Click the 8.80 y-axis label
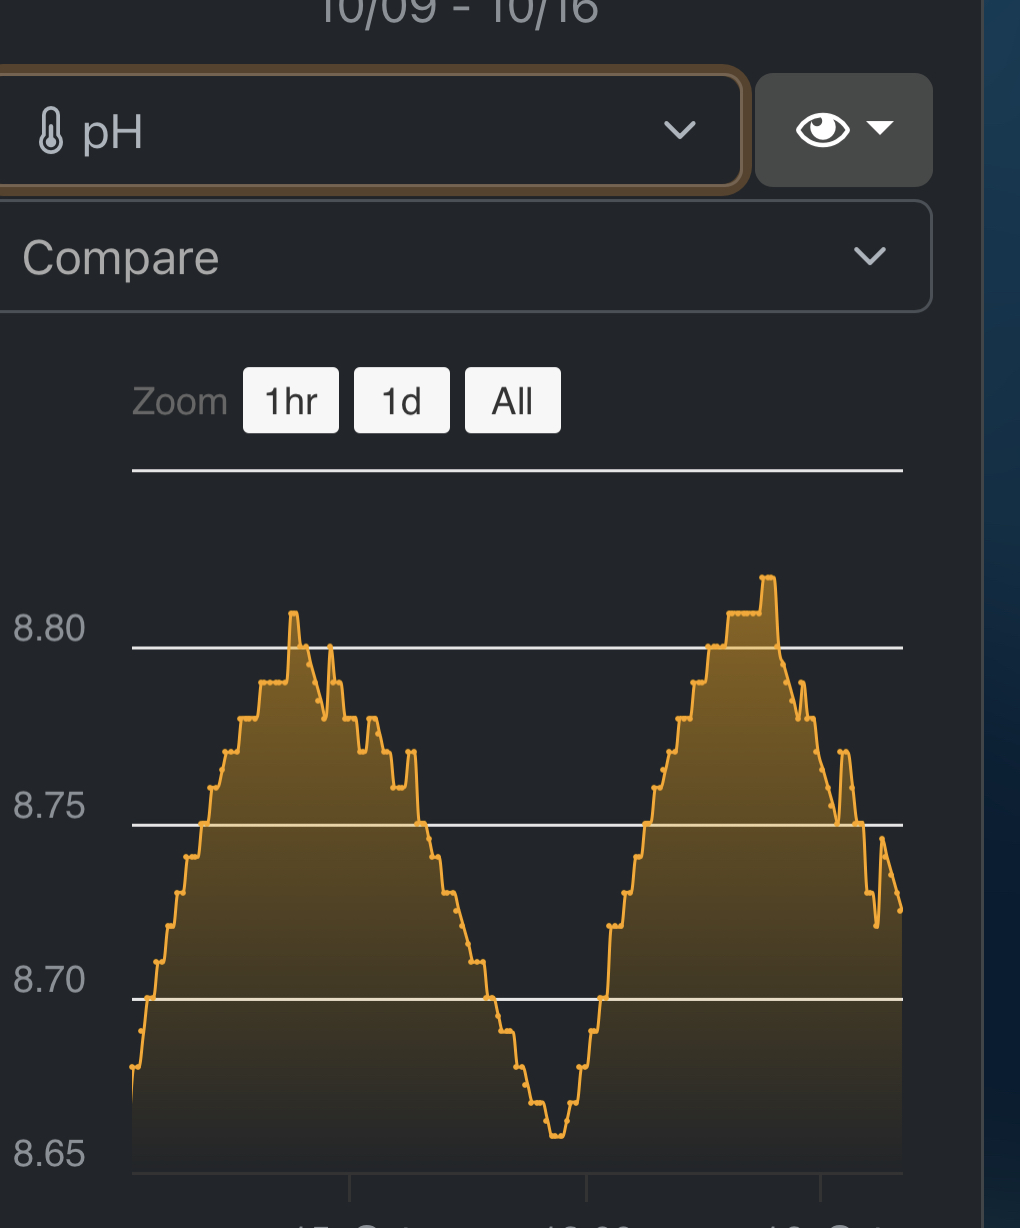This screenshot has height=1228, width=1020. 49,629
